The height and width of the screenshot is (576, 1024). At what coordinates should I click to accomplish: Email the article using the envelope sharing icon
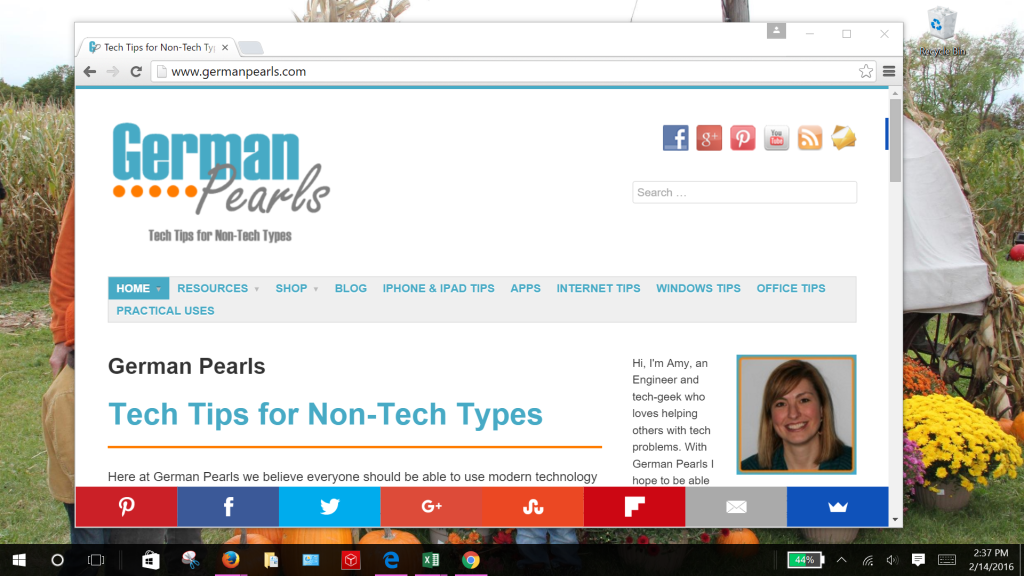click(736, 506)
